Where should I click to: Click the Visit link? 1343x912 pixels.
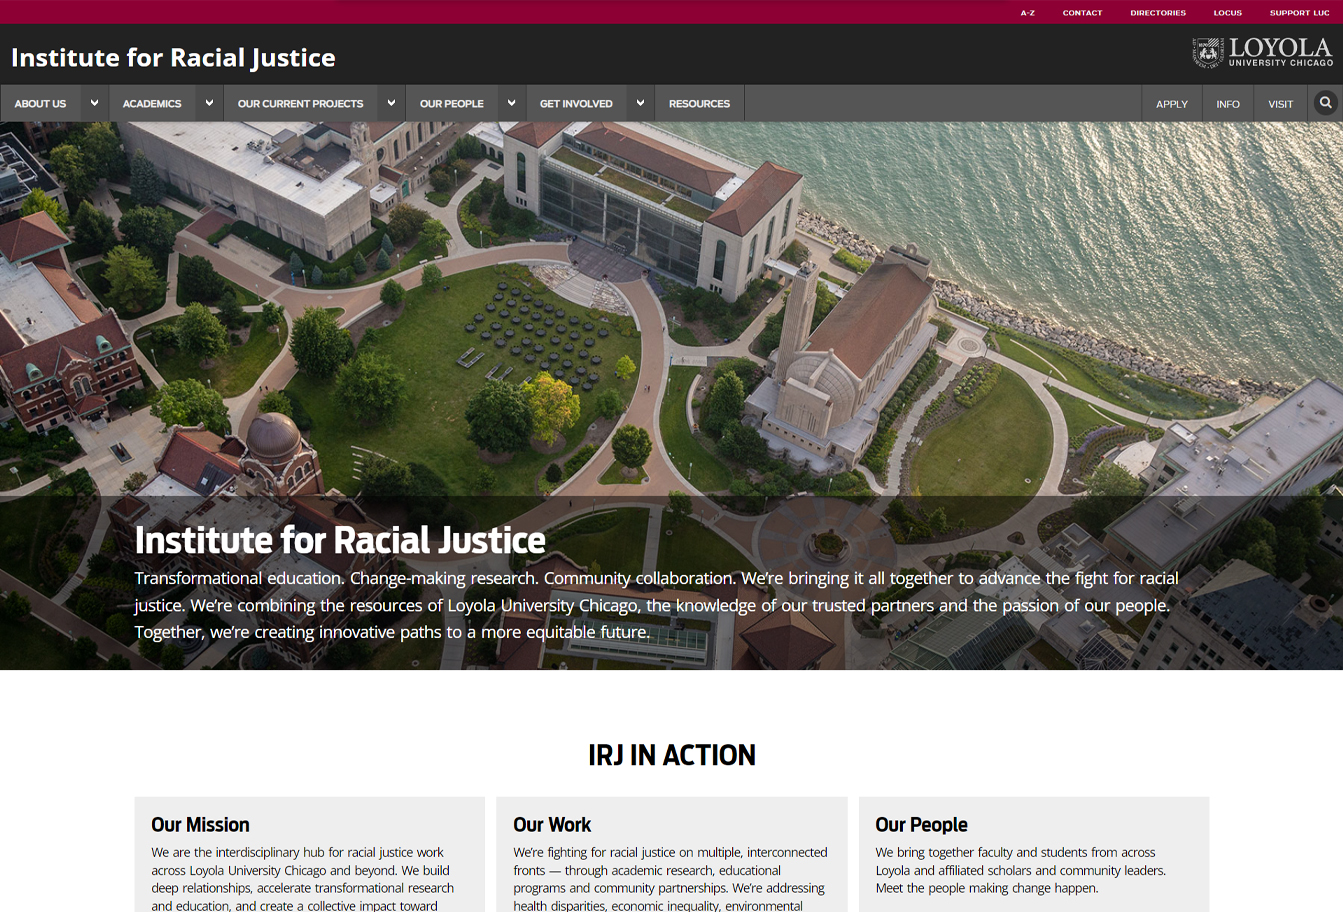(x=1280, y=104)
